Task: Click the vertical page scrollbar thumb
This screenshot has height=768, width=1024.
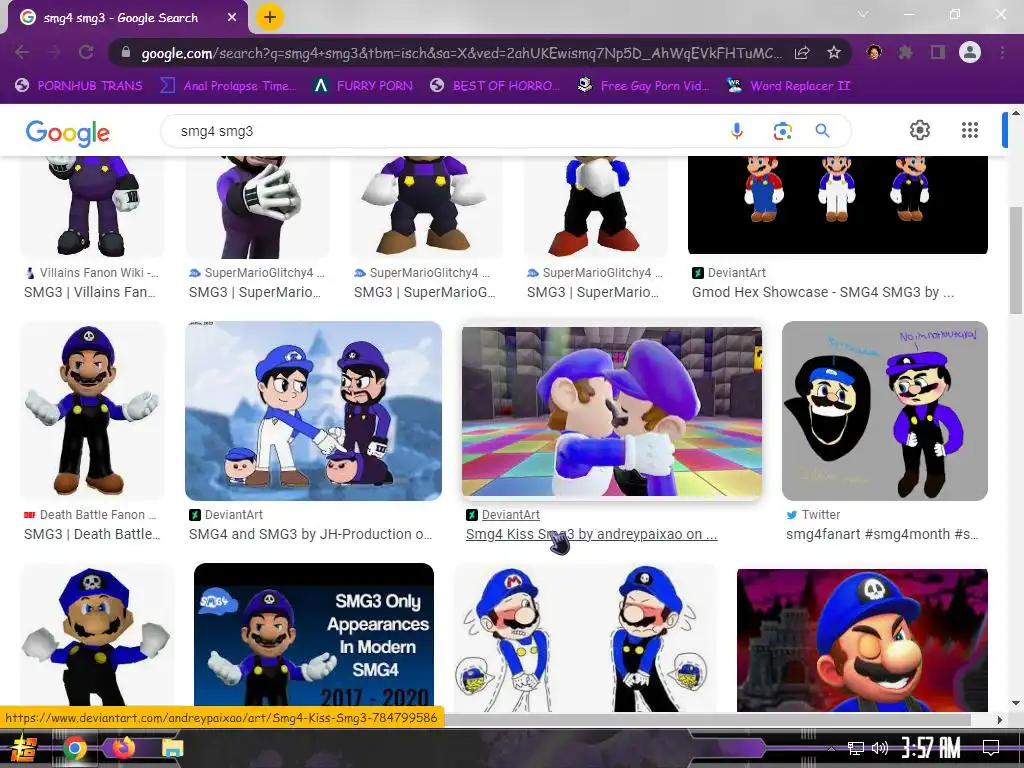Action: click(x=1015, y=261)
